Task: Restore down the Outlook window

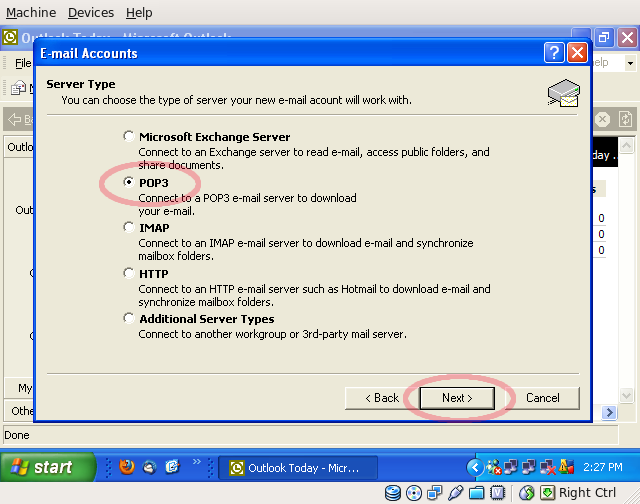Action: tap(604, 38)
